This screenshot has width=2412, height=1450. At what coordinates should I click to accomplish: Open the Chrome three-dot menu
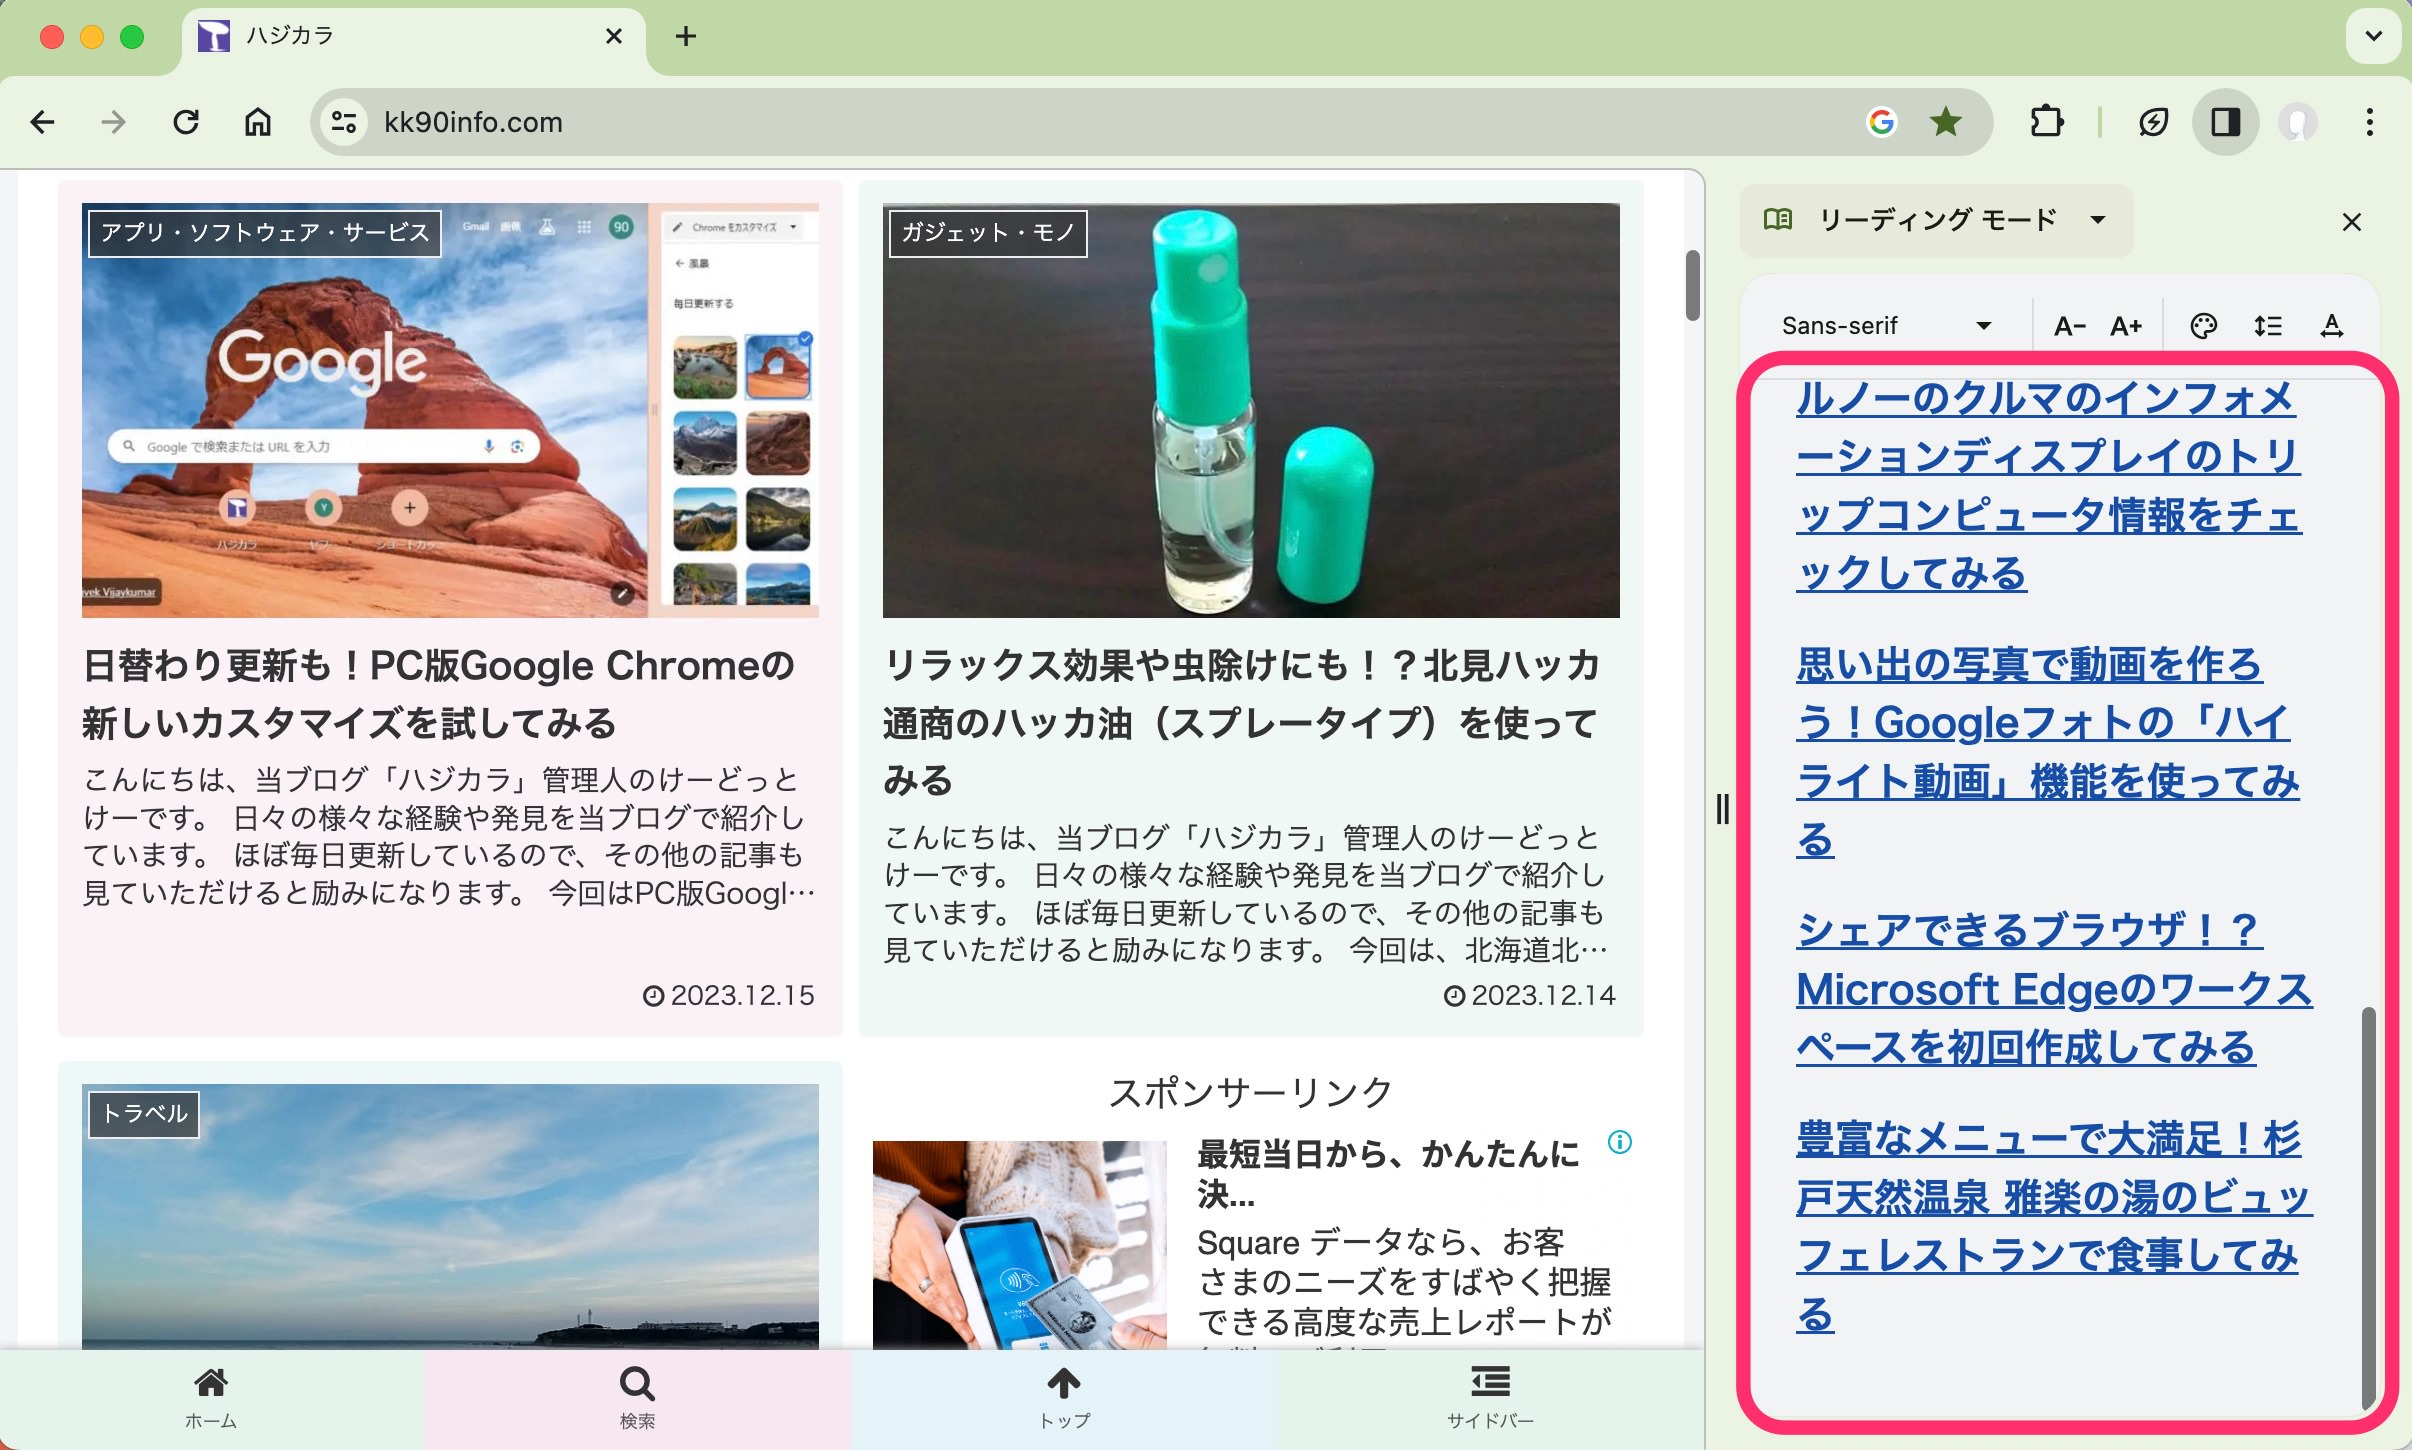coord(2370,122)
